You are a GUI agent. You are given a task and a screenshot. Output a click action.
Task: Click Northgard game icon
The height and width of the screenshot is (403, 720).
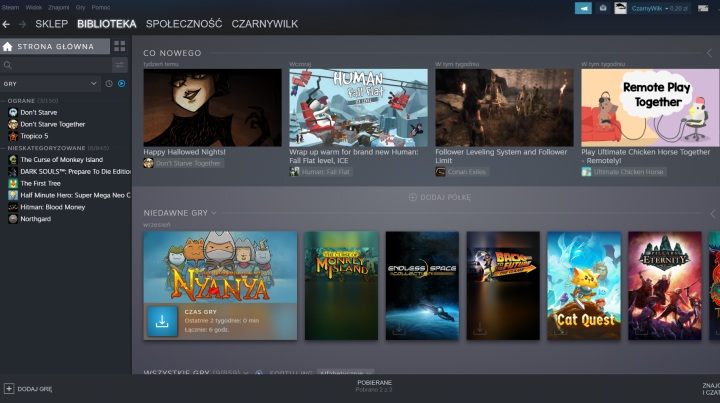[x=13, y=219]
